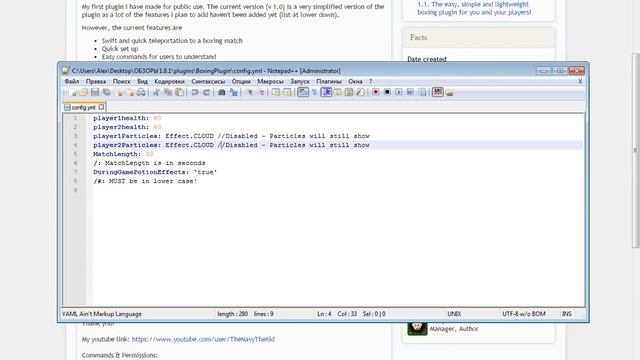Cut selection using the scissors icon
Screen dimensions: 640x360
(x=156, y=93)
